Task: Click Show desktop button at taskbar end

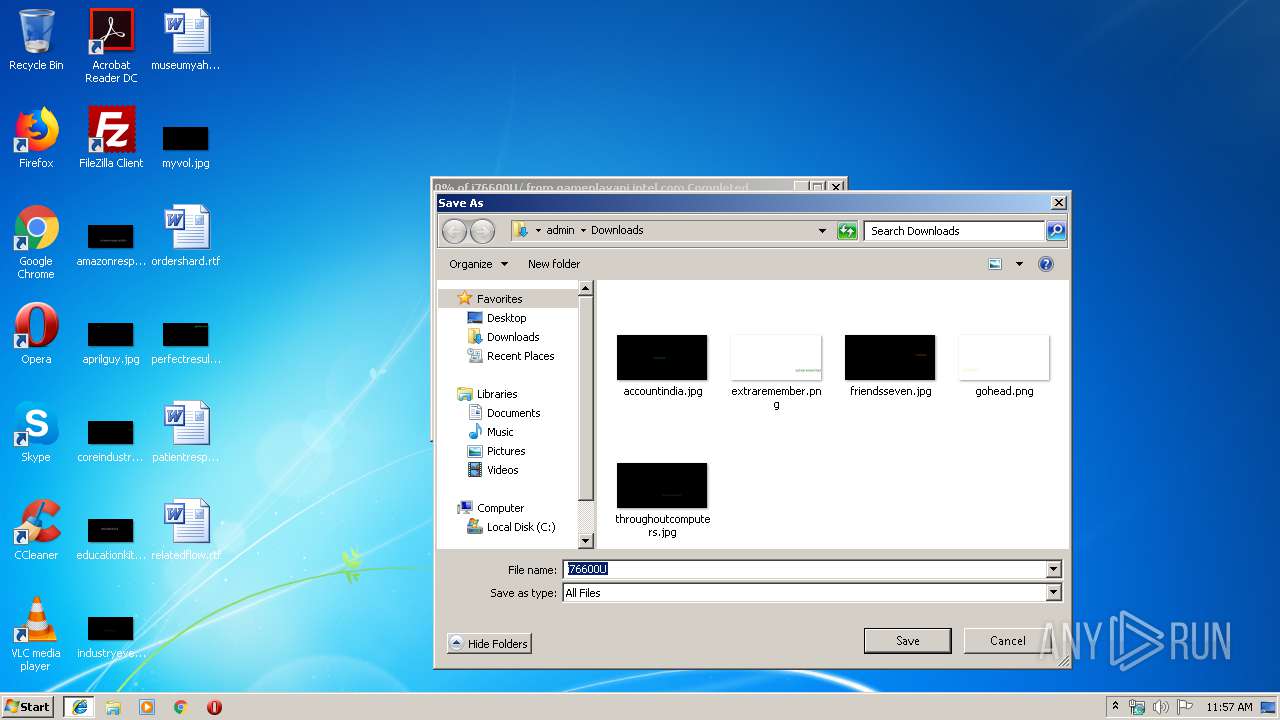Action: [1270, 707]
